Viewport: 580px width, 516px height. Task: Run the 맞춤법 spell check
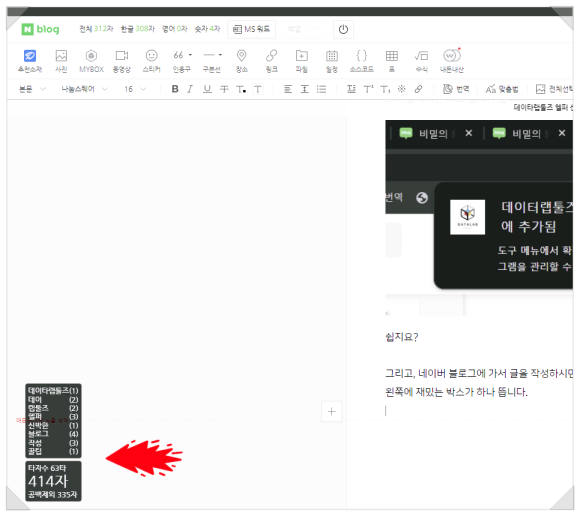[x=502, y=89]
